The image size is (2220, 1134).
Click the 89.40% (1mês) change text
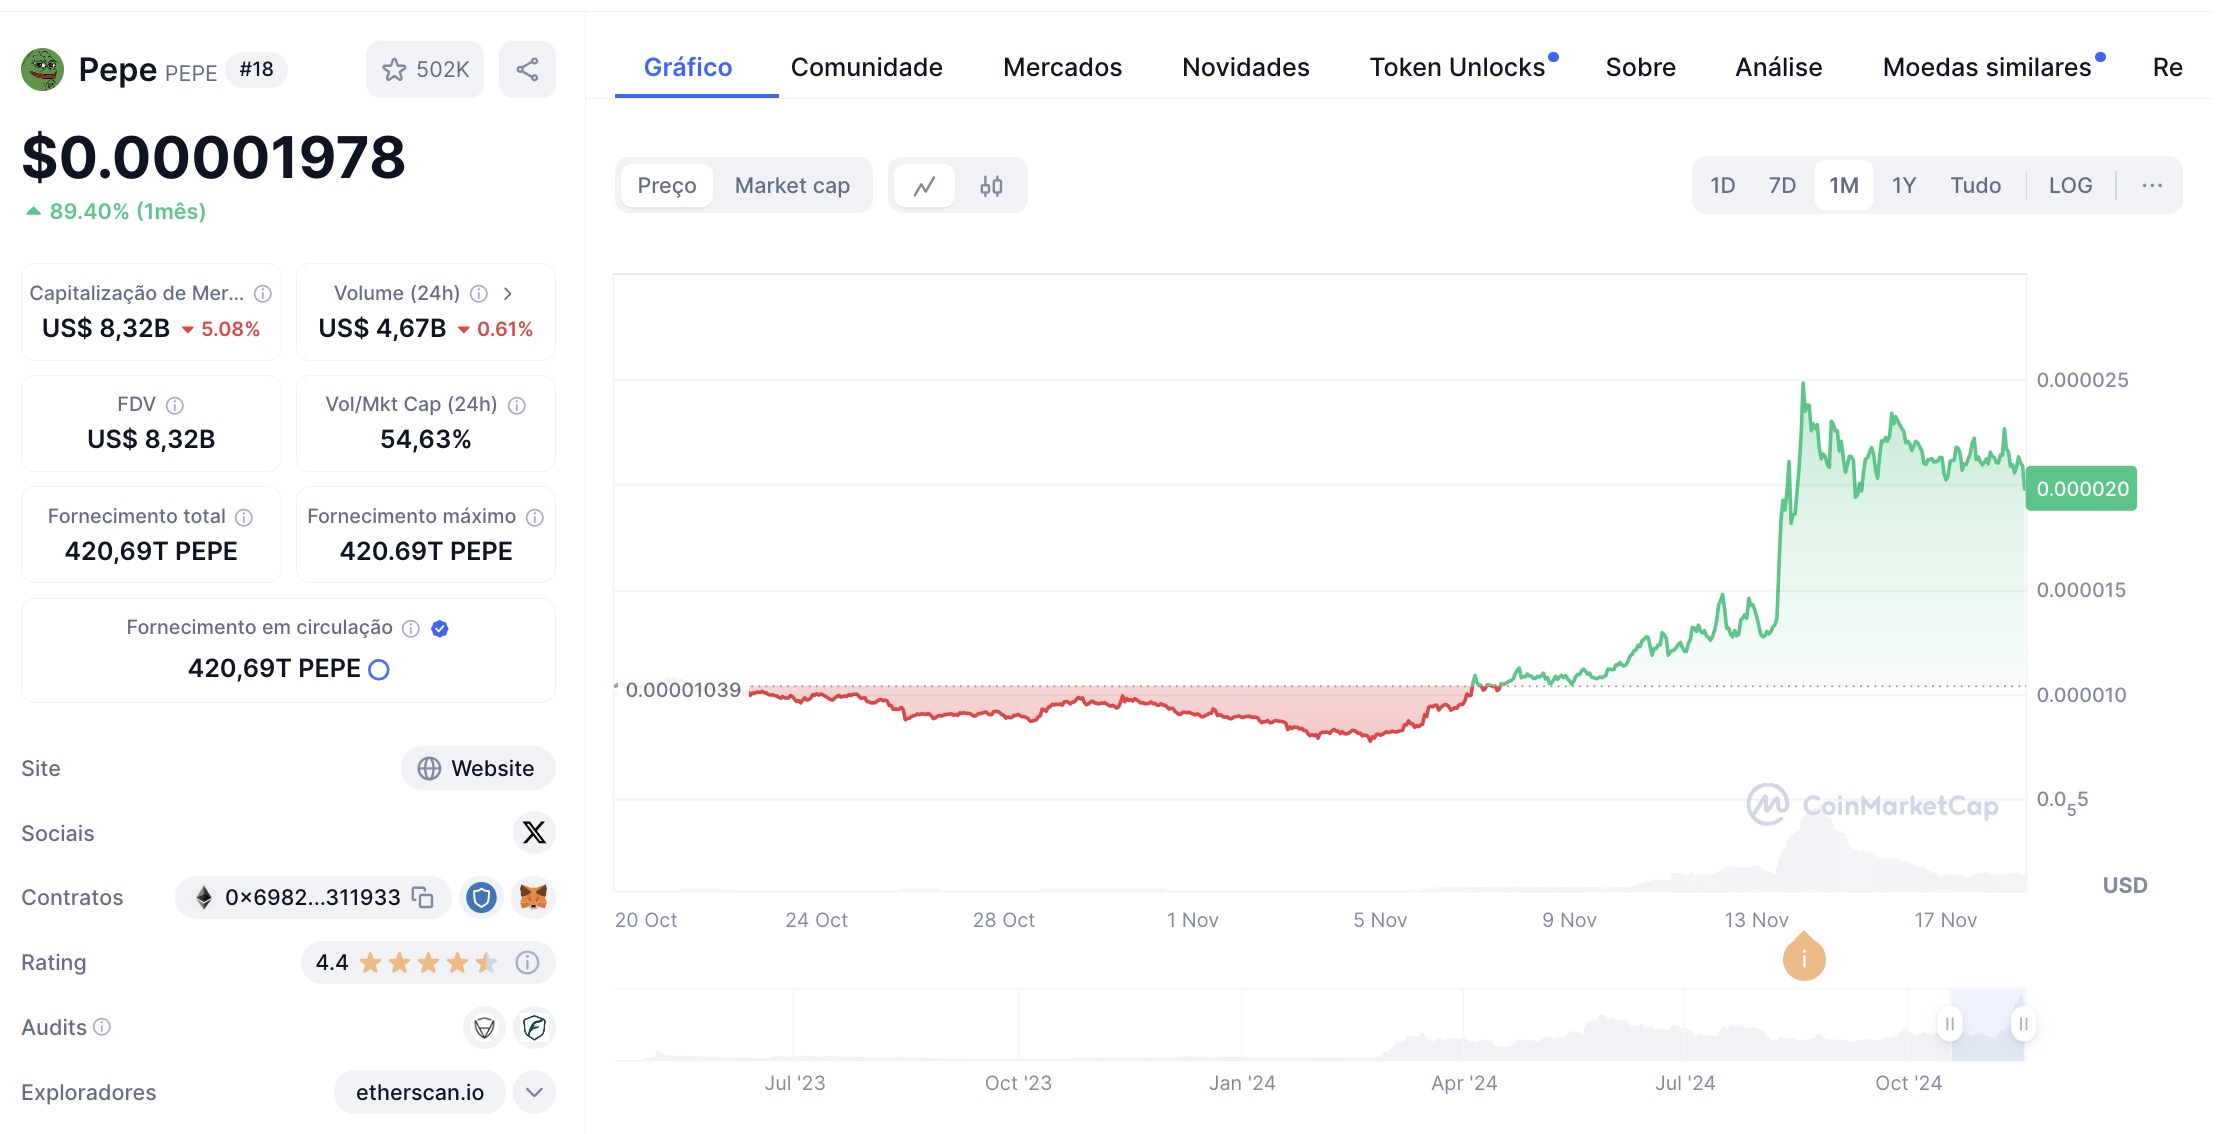(x=127, y=211)
